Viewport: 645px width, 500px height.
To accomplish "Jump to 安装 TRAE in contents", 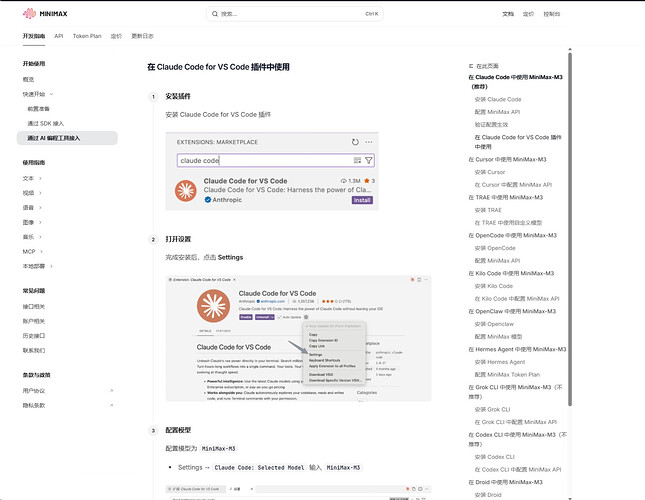I will (488, 210).
